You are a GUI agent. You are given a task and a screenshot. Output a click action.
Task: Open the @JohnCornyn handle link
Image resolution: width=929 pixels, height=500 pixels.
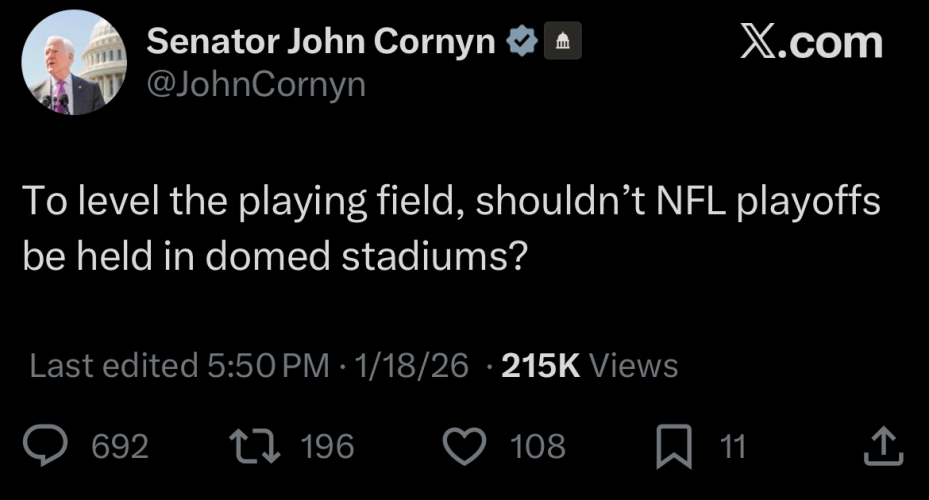[256, 85]
